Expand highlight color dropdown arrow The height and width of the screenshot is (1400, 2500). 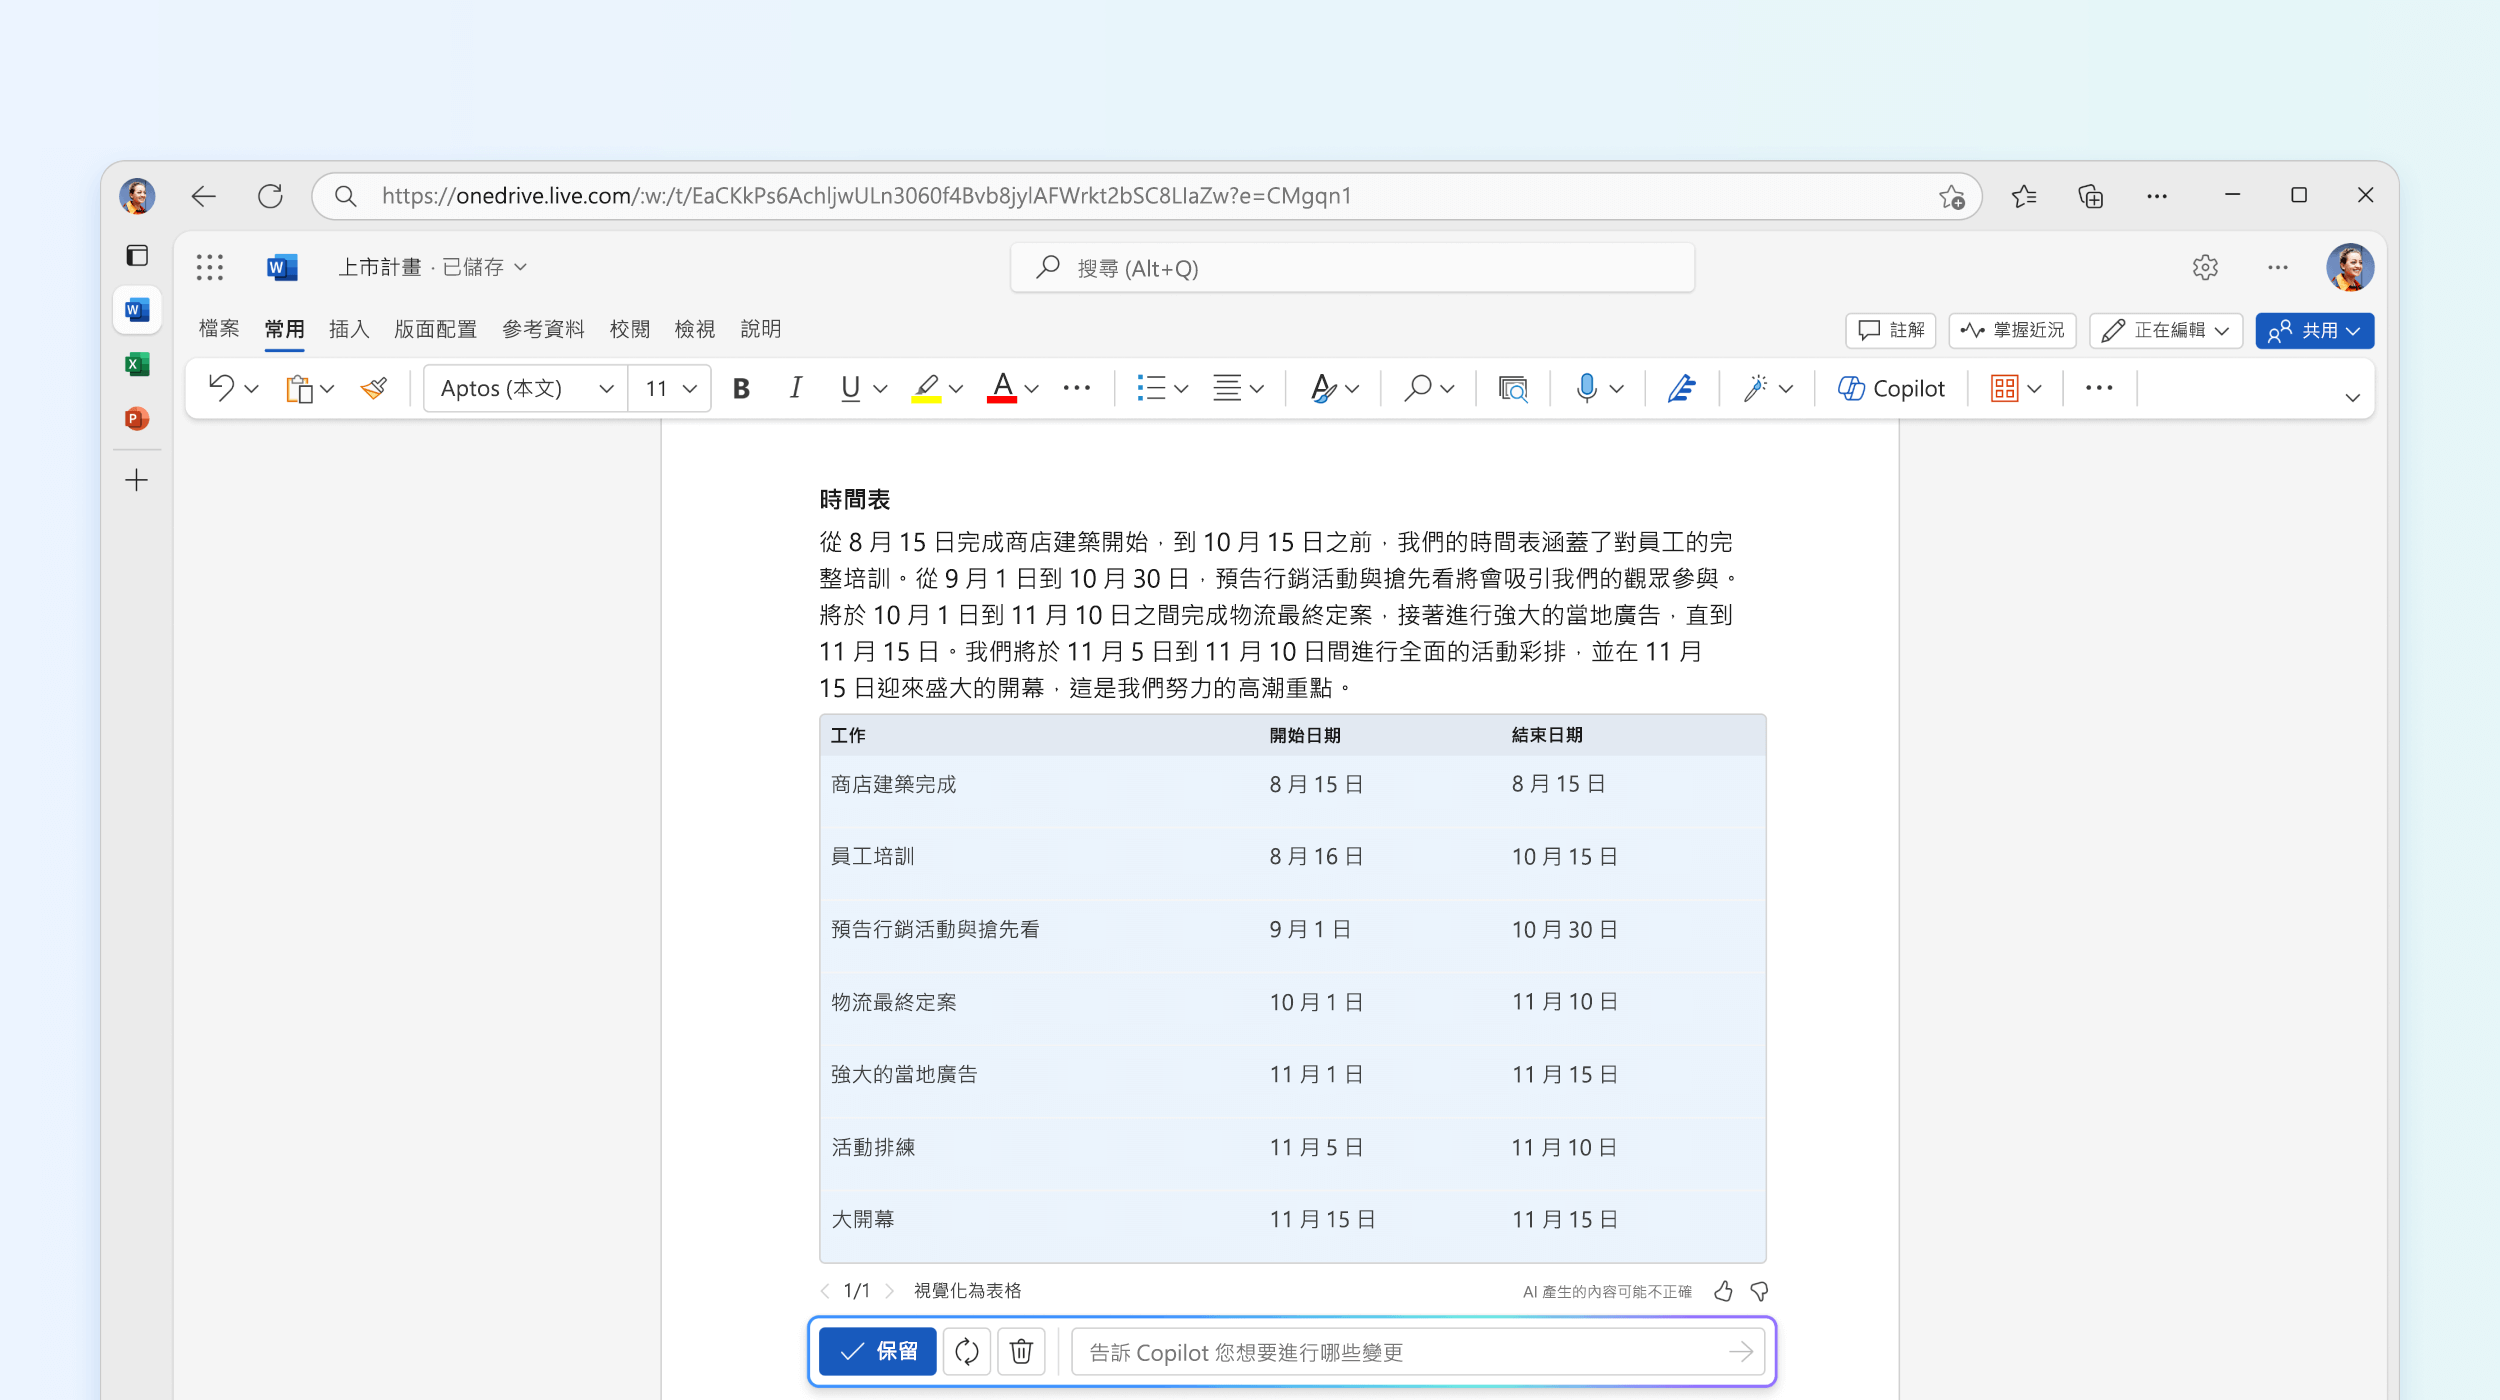[956, 389]
